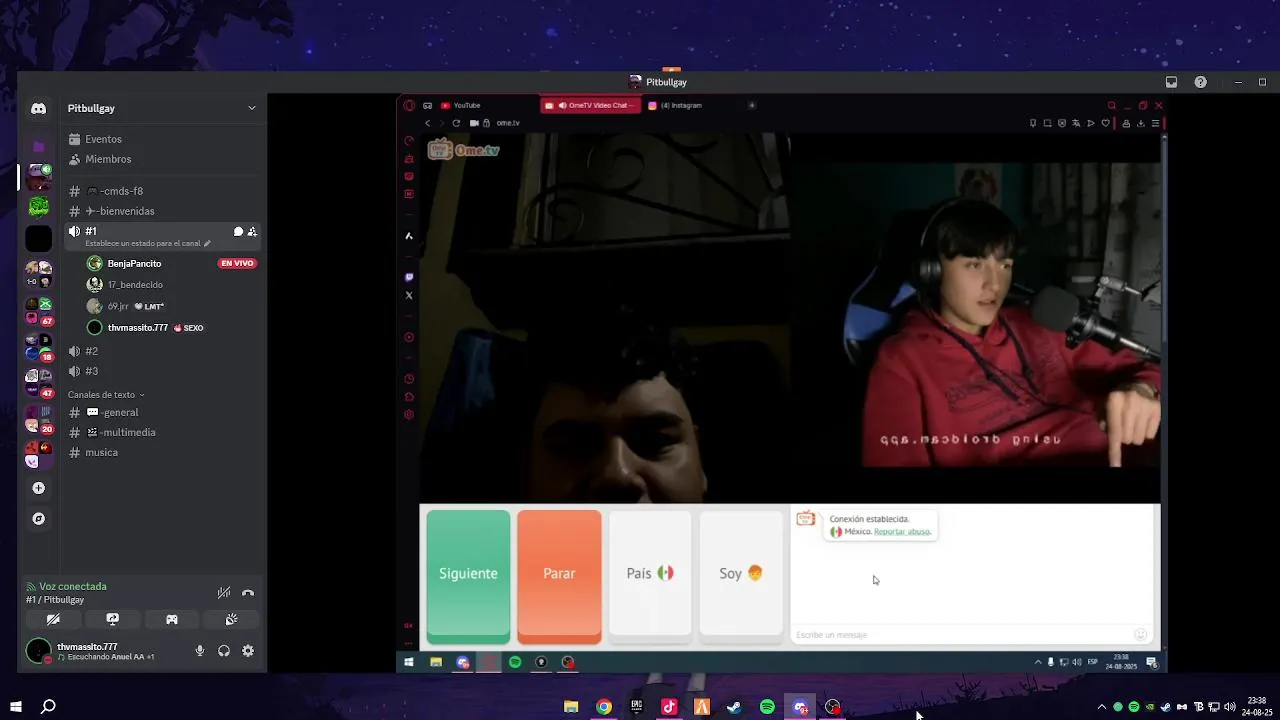Open server folder with 67 badge
The image size is (1280, 720).
[x=38, y=311]
